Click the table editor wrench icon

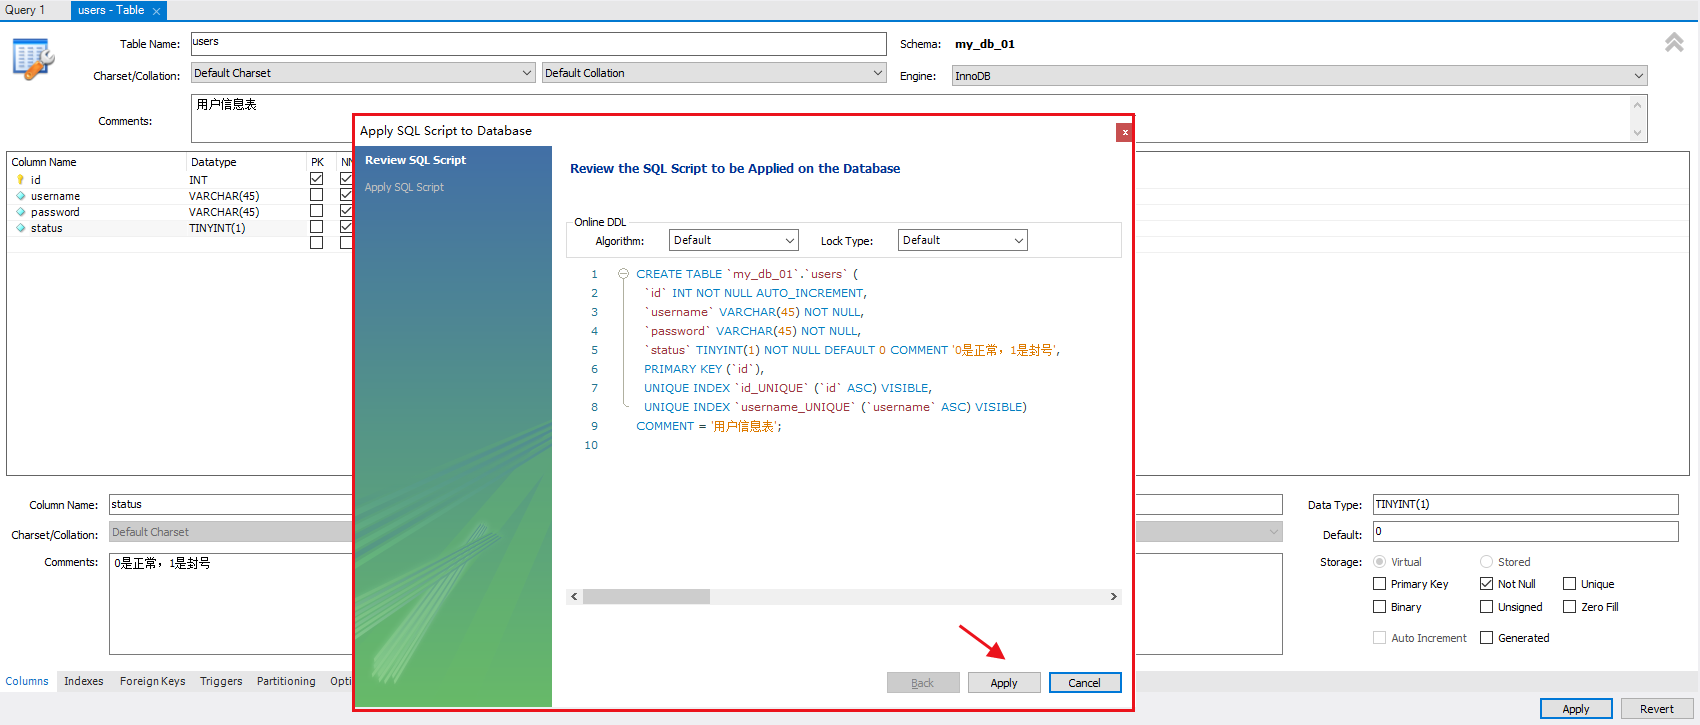tap(33, 59)
